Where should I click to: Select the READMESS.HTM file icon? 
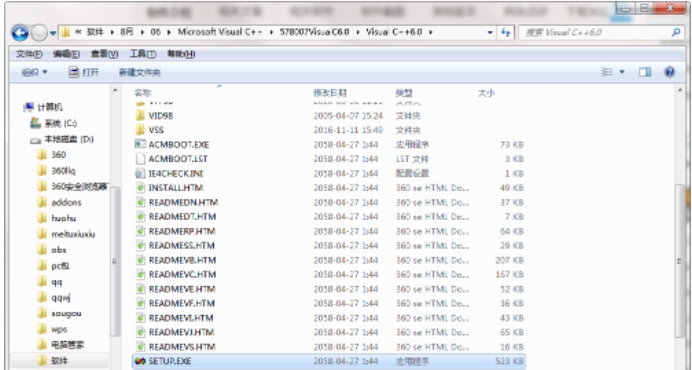pyautogui.click(x=140, y=245)
